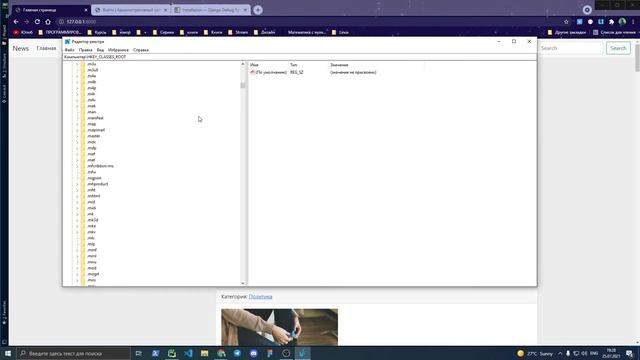Expand the .mkv key chevron

77,232
